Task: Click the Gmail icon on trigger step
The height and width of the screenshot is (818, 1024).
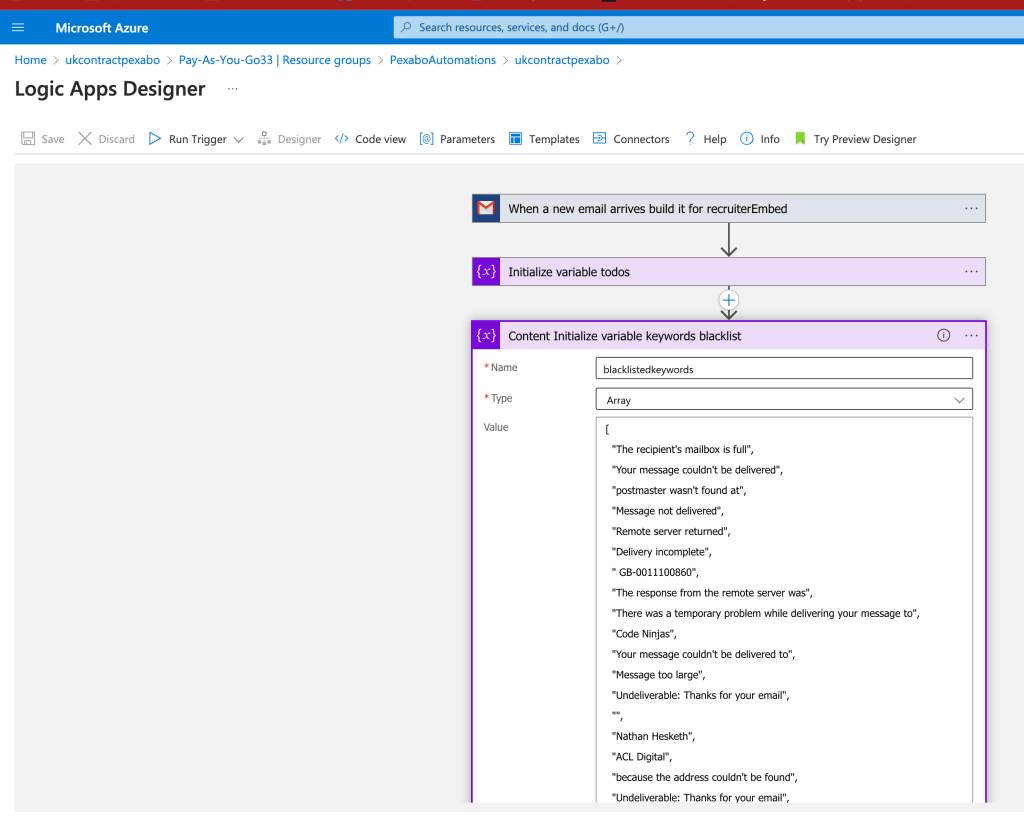Action: tap(486, 208)
